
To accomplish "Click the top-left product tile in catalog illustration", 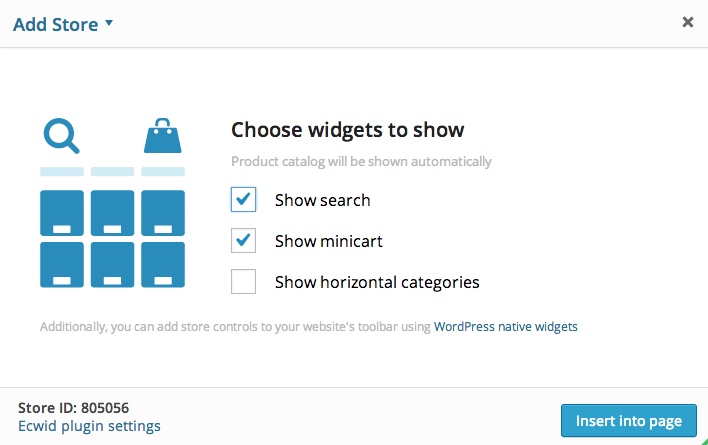I will [62, 213].
